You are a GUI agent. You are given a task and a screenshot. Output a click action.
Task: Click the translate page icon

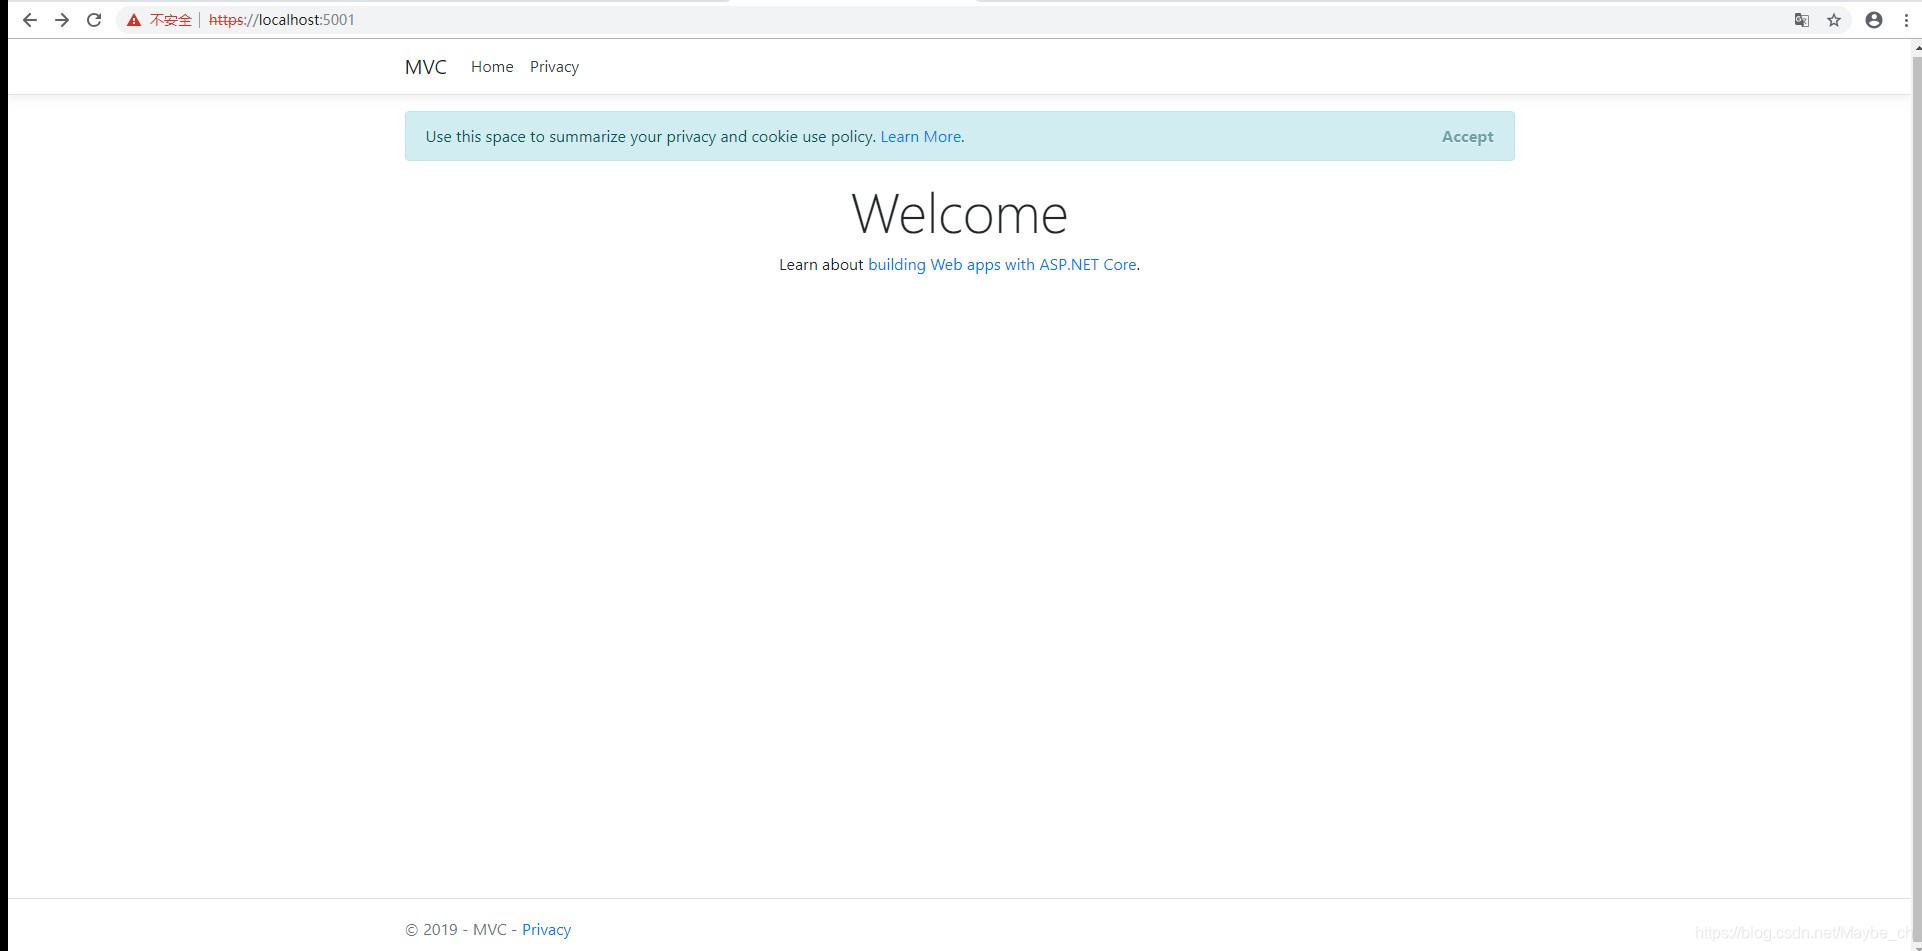point(1802,20)
